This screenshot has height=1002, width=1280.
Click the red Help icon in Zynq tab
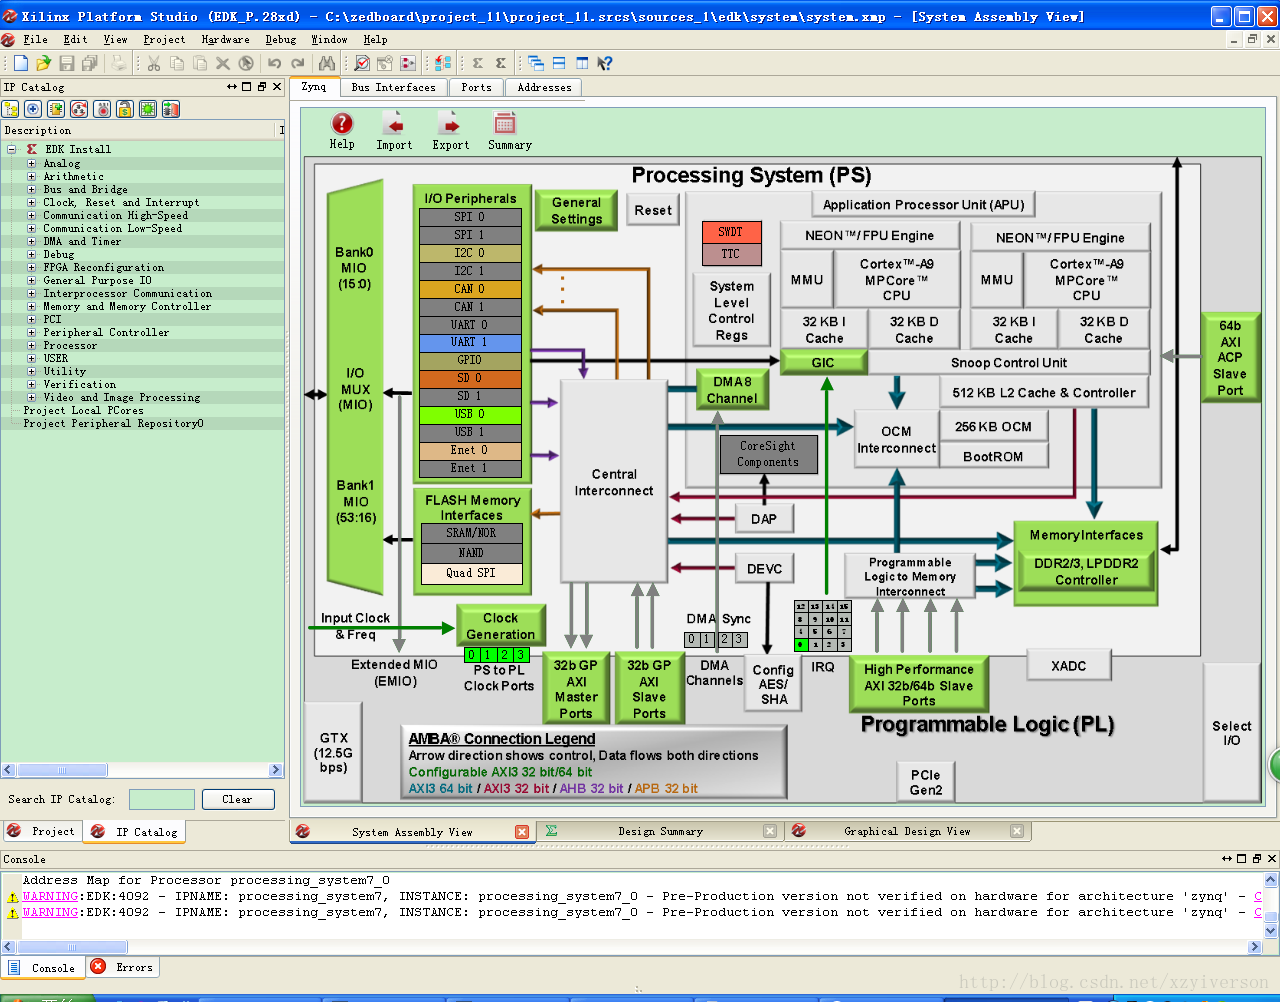(342, 123)
